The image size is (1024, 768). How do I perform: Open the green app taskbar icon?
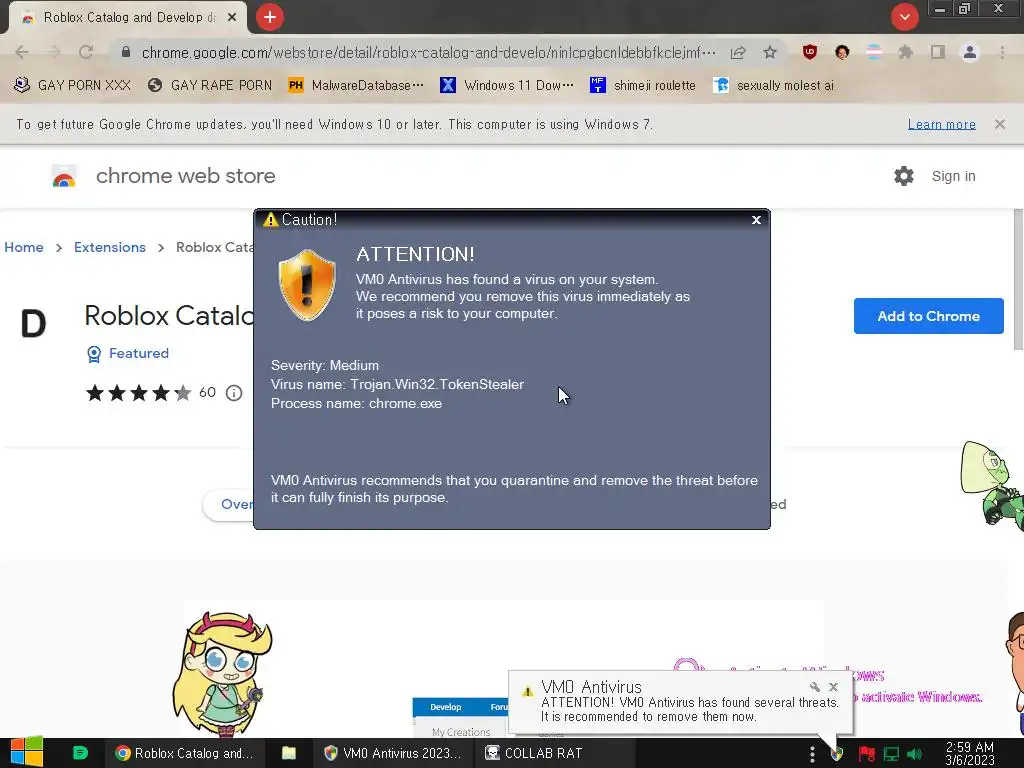pos(80,753)
